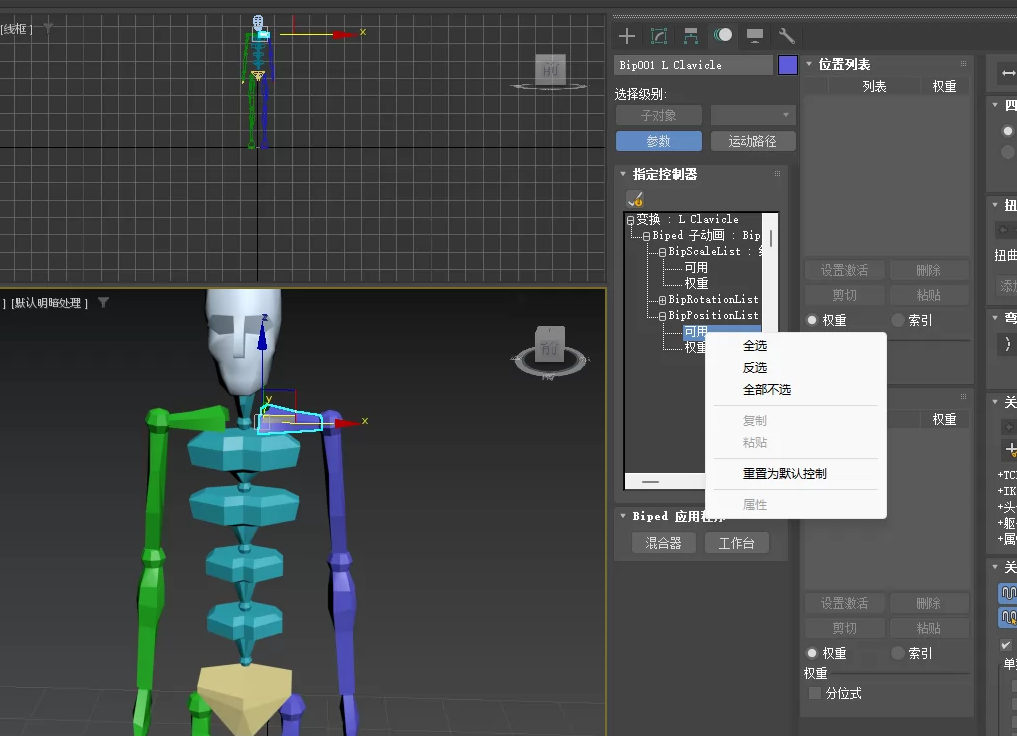The image size is (1017, 736).
Task: Open the 混合器 button
Action: [663, 543]
